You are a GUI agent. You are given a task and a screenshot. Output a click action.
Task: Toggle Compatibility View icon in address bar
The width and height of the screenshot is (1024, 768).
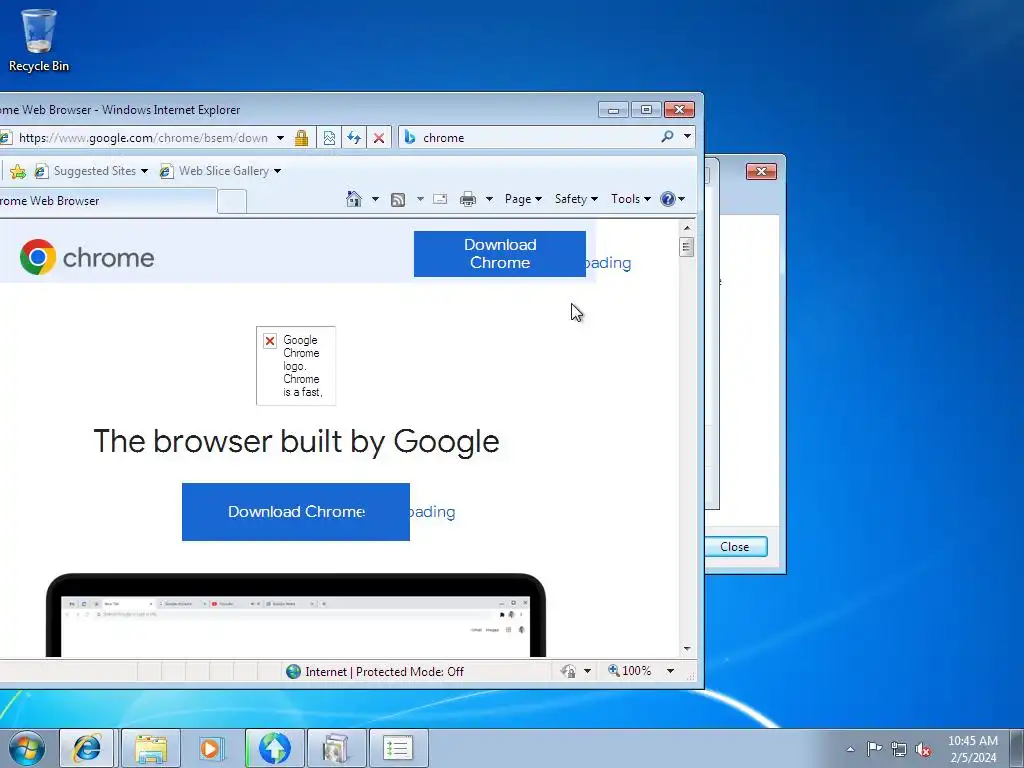(x=329, y=138)
